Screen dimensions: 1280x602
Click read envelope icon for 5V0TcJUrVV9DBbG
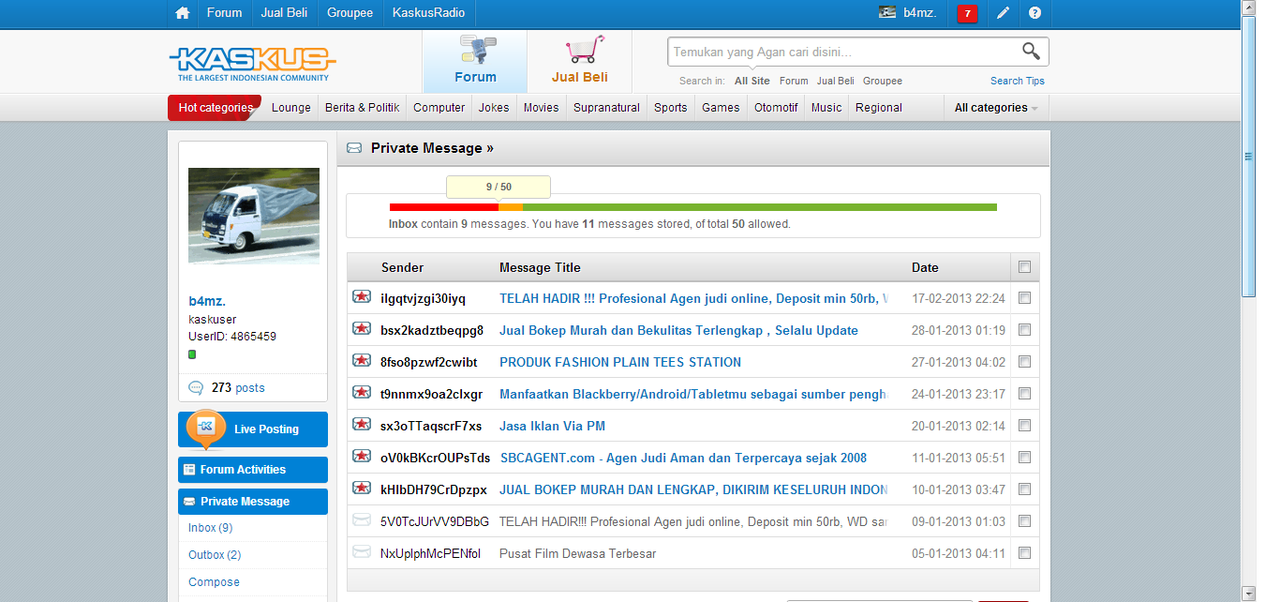(362, 521)
